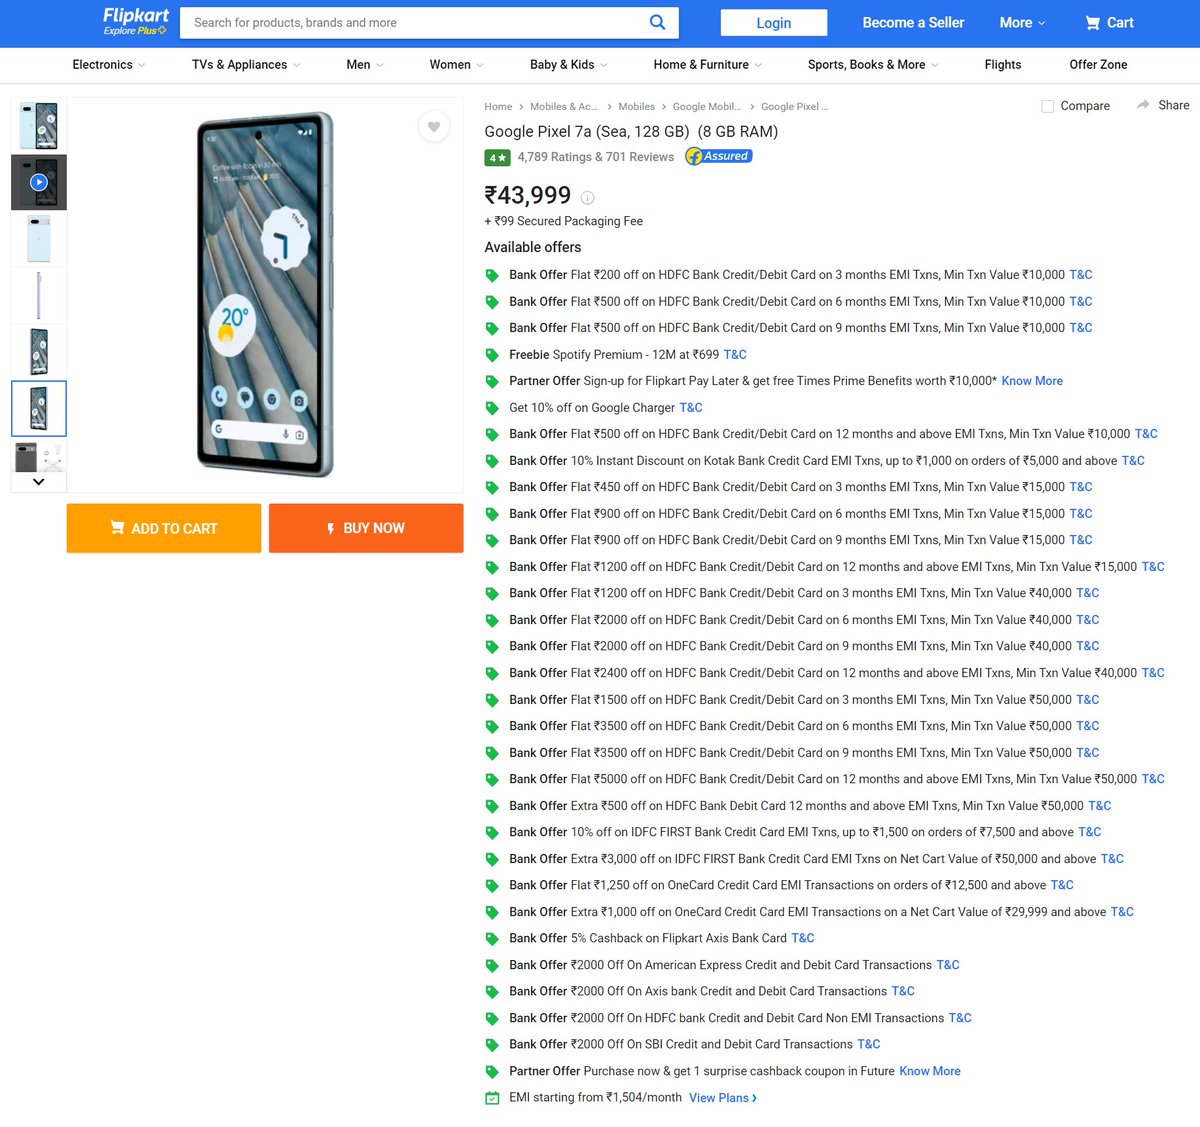Open T&C for IDFC FIRST 10% off offer
This screenshot has width=1200, height=1127.
pos(1090,832)
